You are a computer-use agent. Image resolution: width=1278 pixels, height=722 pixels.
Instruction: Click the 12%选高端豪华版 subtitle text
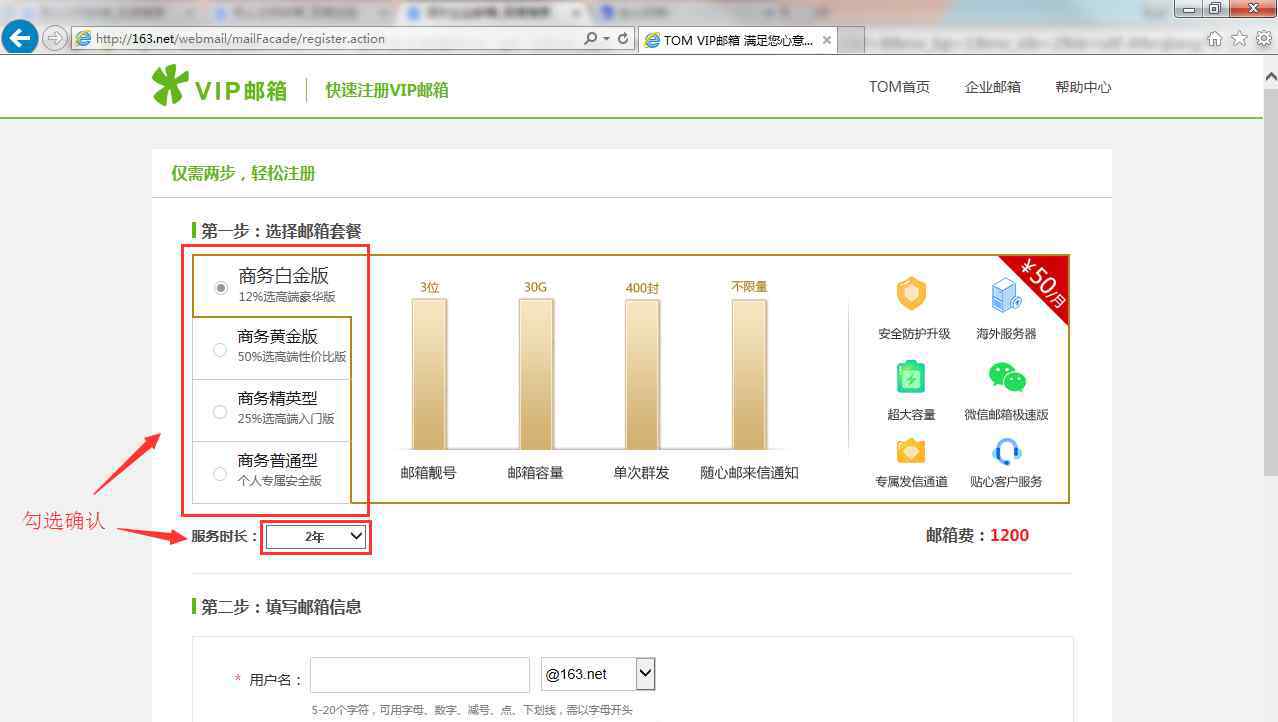coord(287,297)
